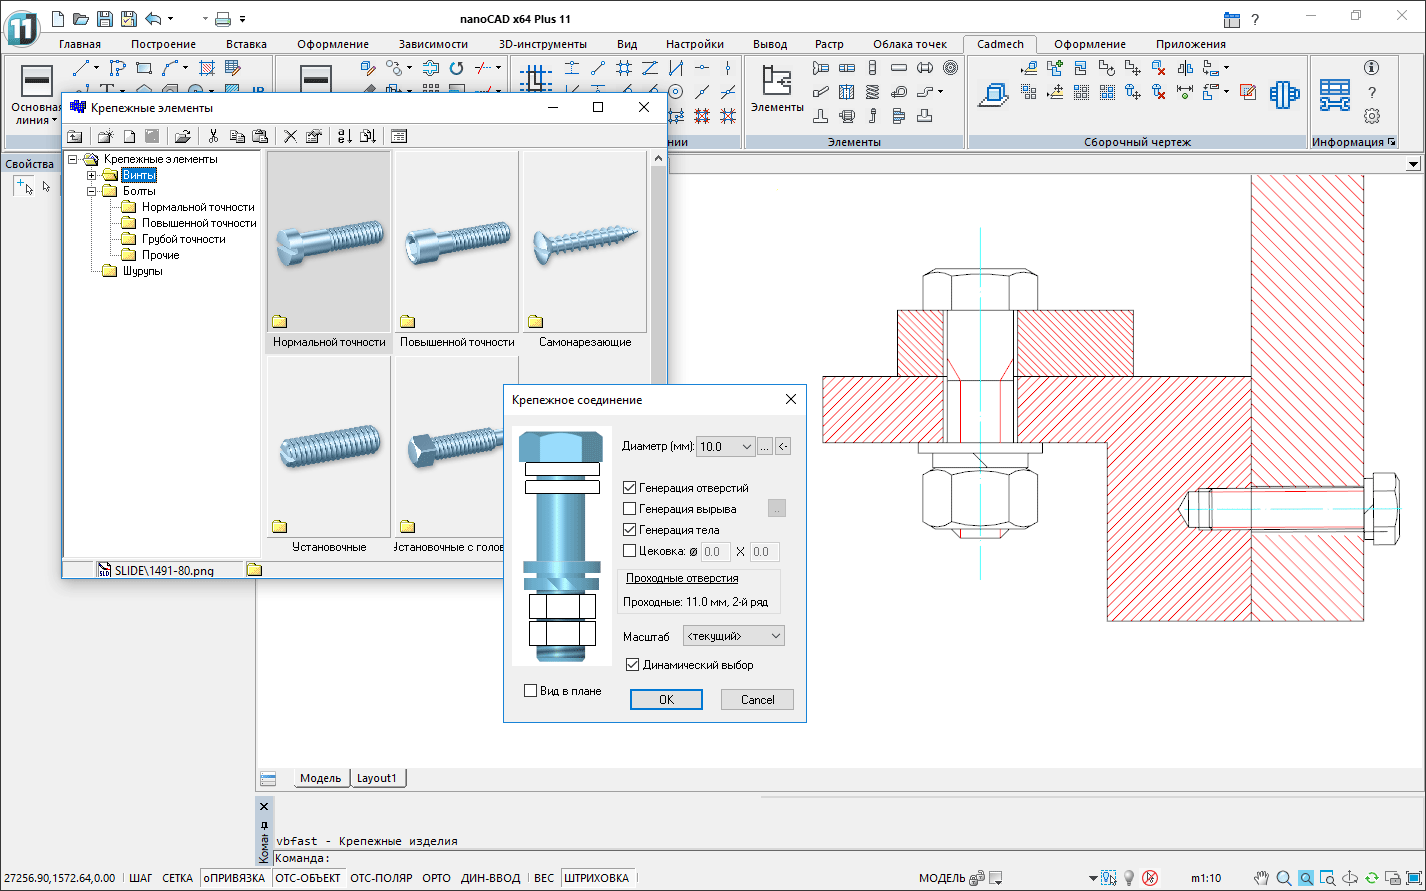This screenshot has width=1426, height=891.
Task: Click the Информация wrench table icon
Action: click(1334, 94)
